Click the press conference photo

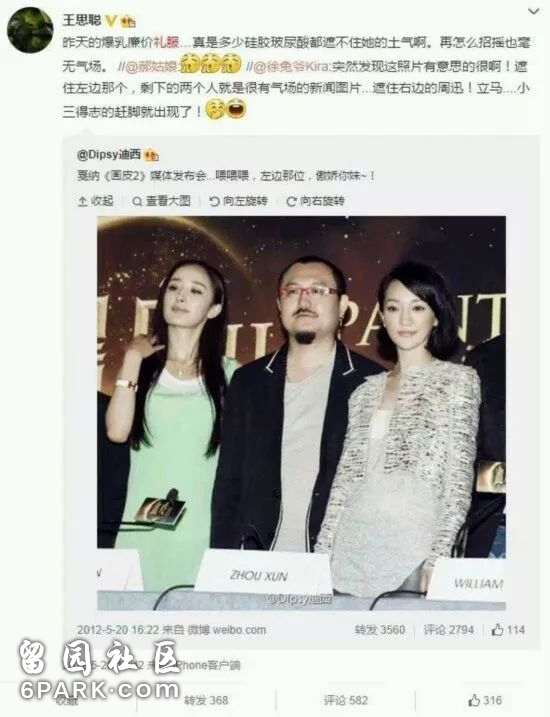click(x=301, y=413)
